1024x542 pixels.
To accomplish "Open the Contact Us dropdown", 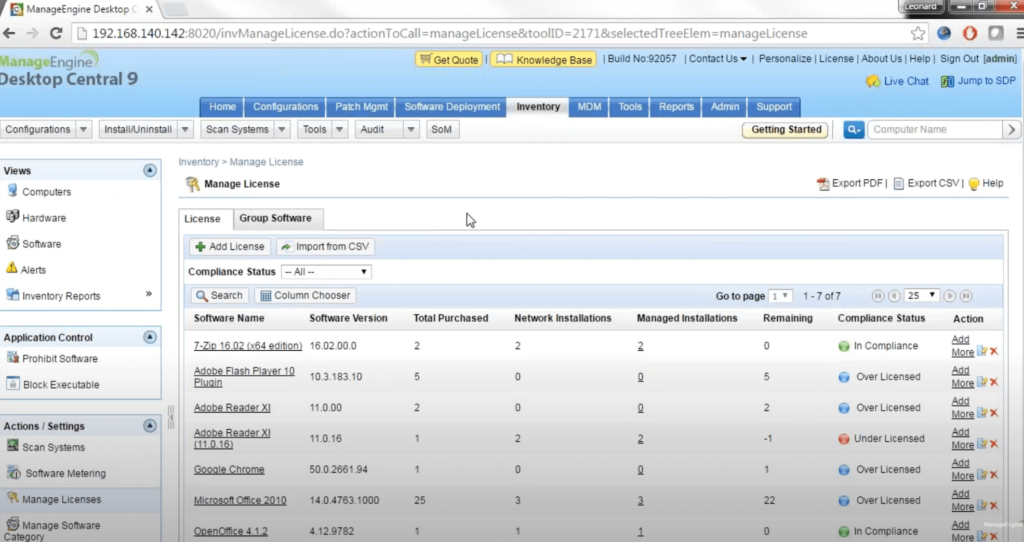I will 718,59.
